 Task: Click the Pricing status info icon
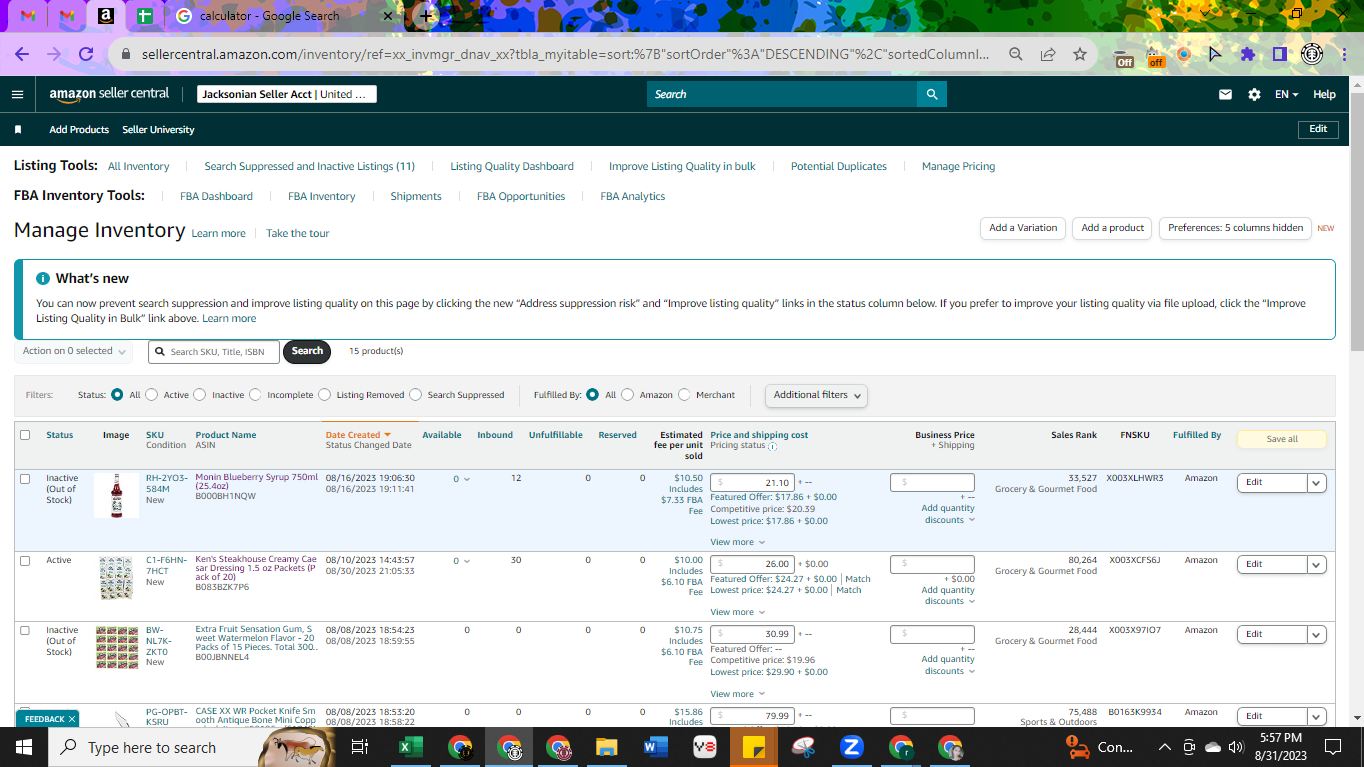(773, 446)
